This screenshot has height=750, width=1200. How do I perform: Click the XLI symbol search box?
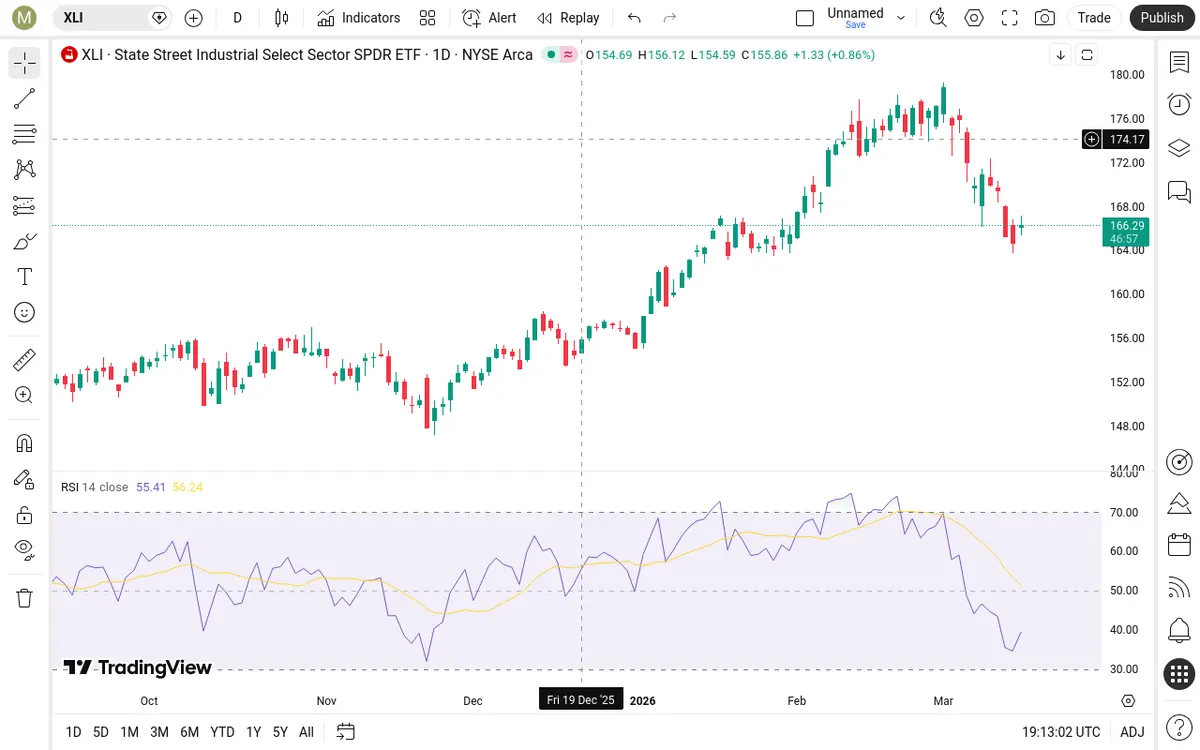pyautogui.click(x=111, y=17)
